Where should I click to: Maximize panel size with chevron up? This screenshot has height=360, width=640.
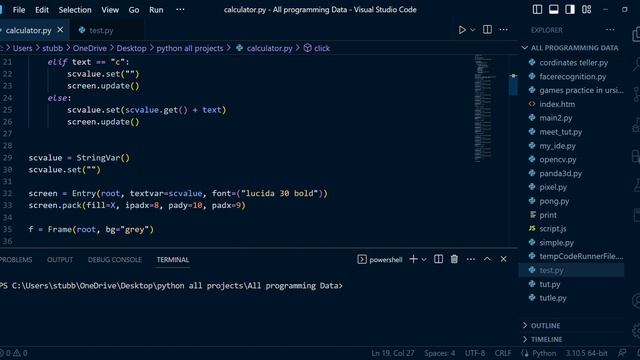(x=487, y=259)
